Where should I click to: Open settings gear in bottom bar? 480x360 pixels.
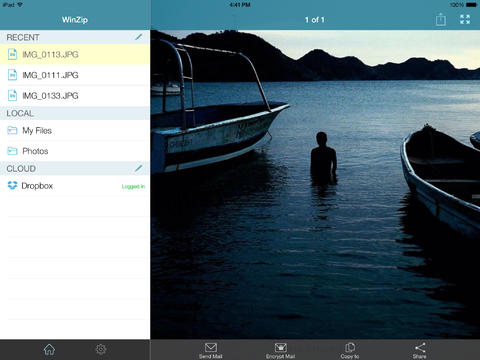tap(101, 349)
